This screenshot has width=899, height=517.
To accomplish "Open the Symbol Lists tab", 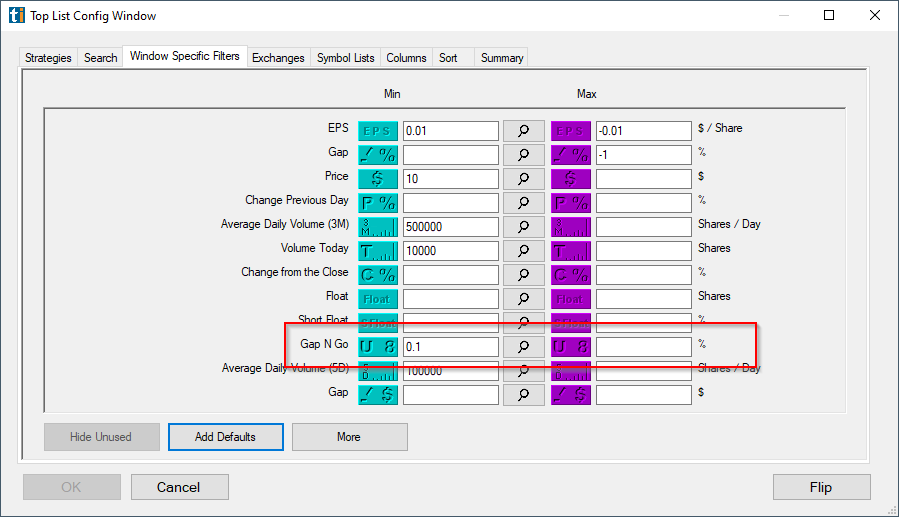I will 346,58.
